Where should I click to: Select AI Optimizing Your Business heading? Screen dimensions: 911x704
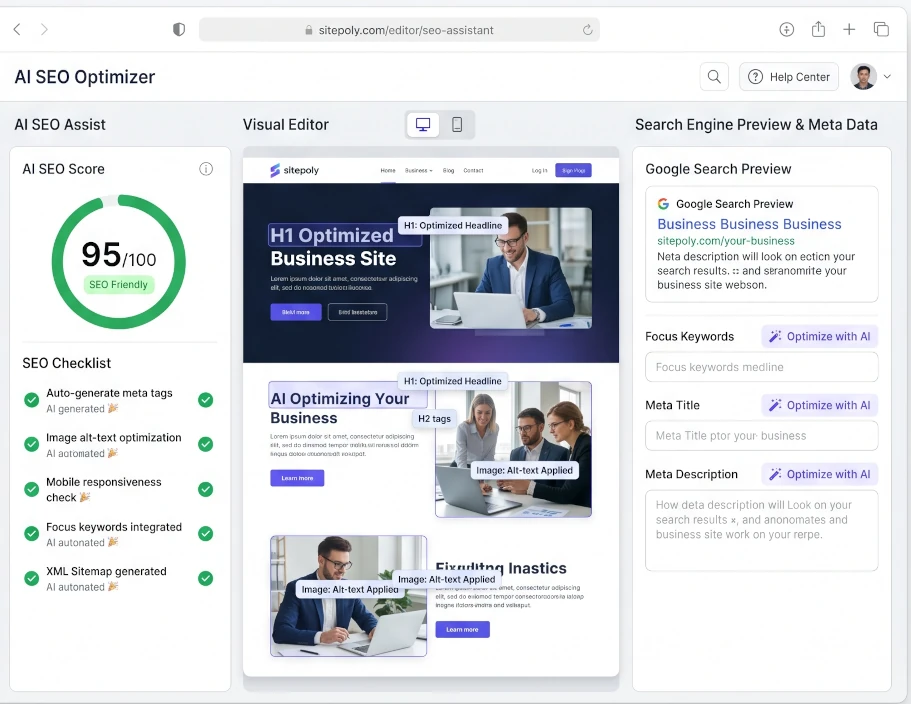tap(340, 408)
